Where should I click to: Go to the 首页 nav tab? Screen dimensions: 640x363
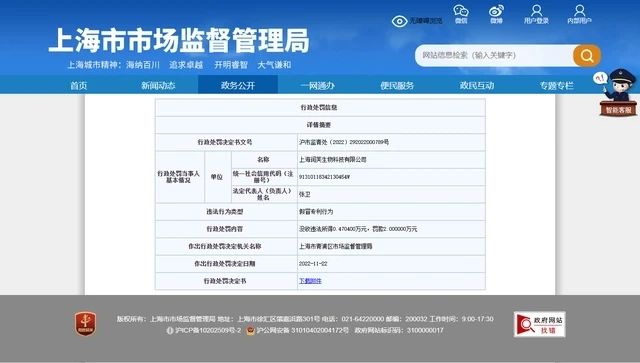pyautogui.click(x=79, y=85)
